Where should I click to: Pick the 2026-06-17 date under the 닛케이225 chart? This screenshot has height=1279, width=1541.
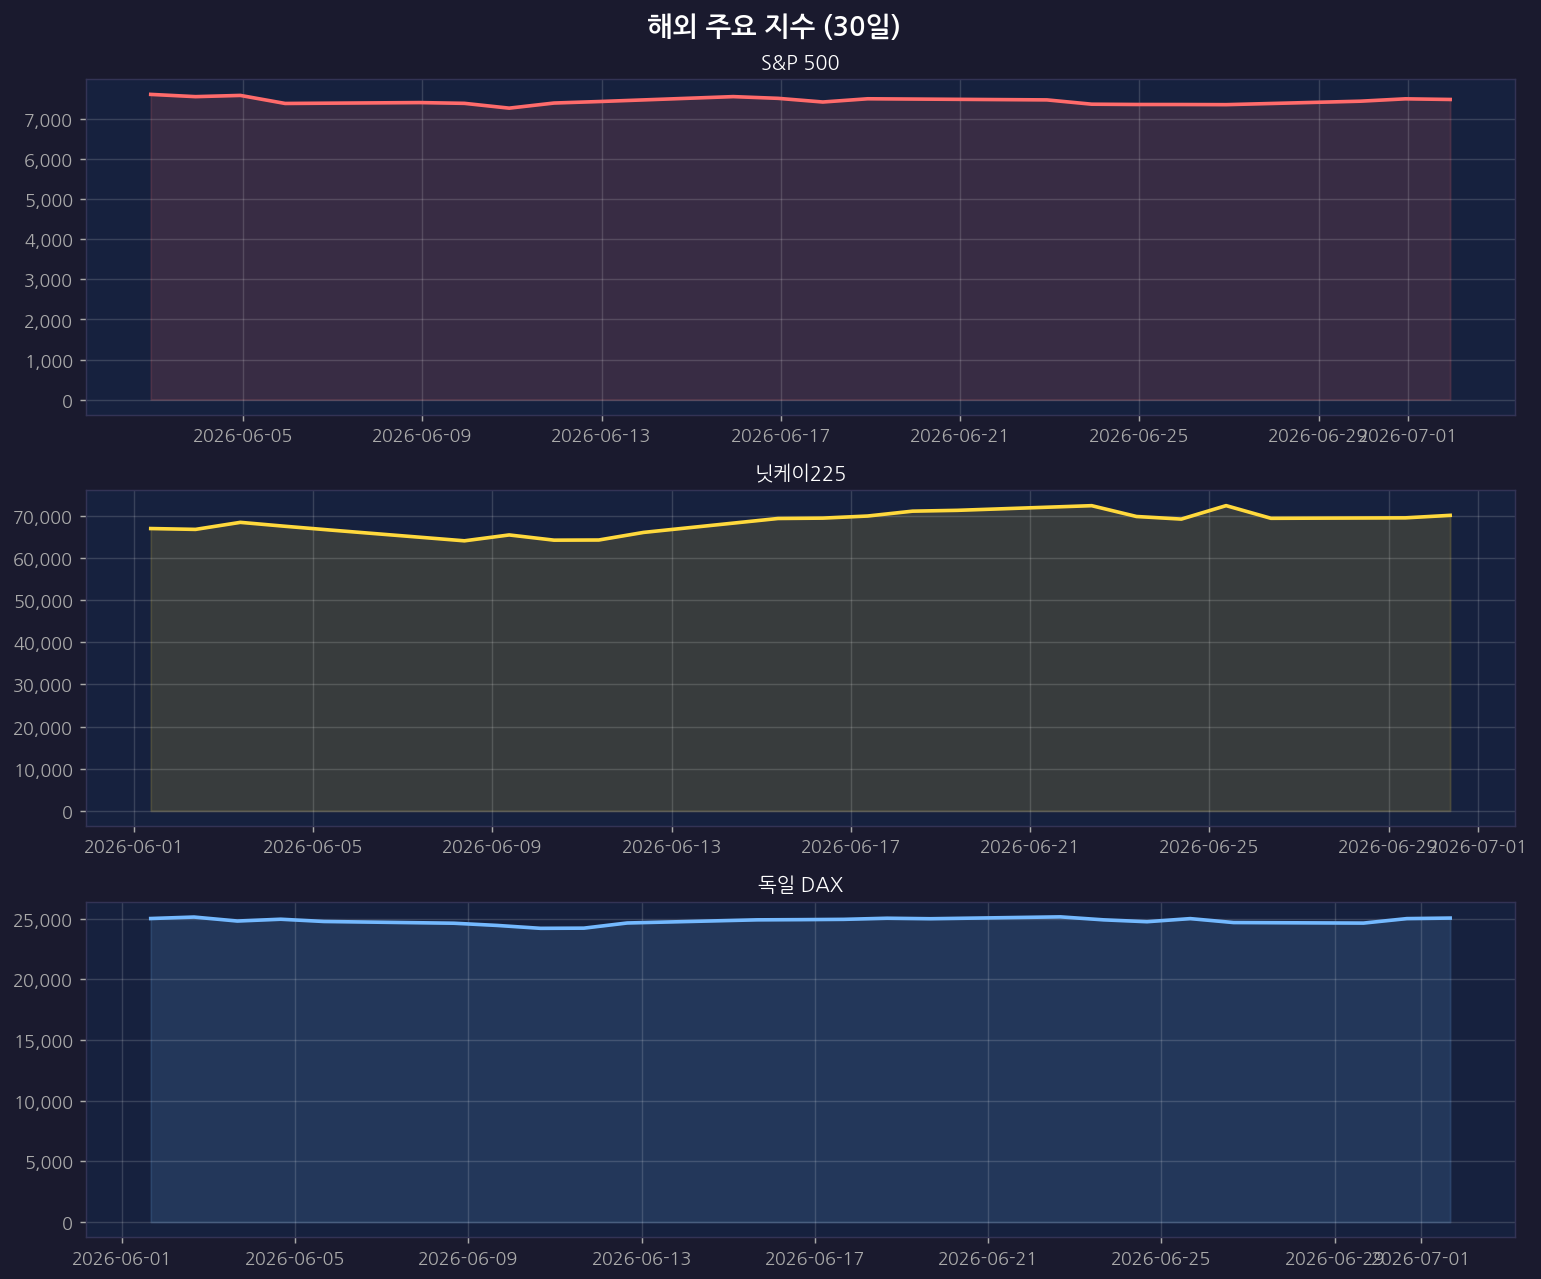(x=851, y=847)
